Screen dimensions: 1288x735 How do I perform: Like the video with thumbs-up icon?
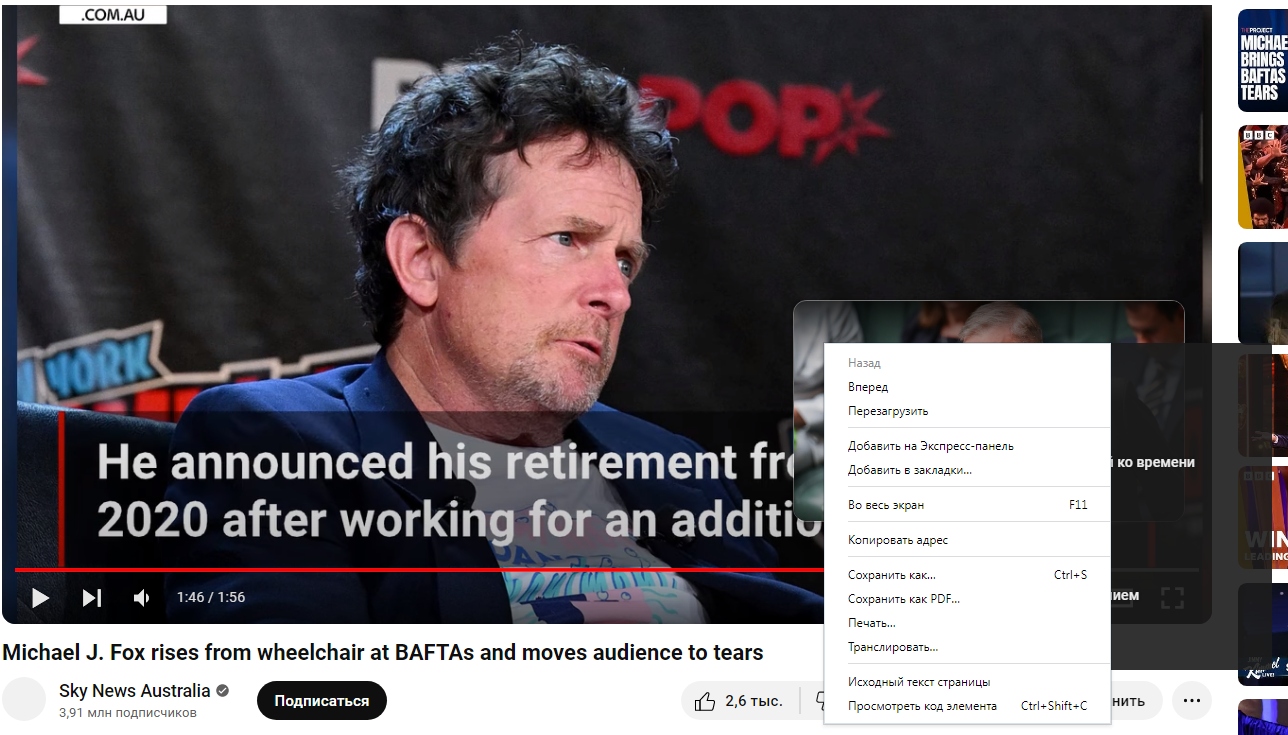click(x=705, y=701)
